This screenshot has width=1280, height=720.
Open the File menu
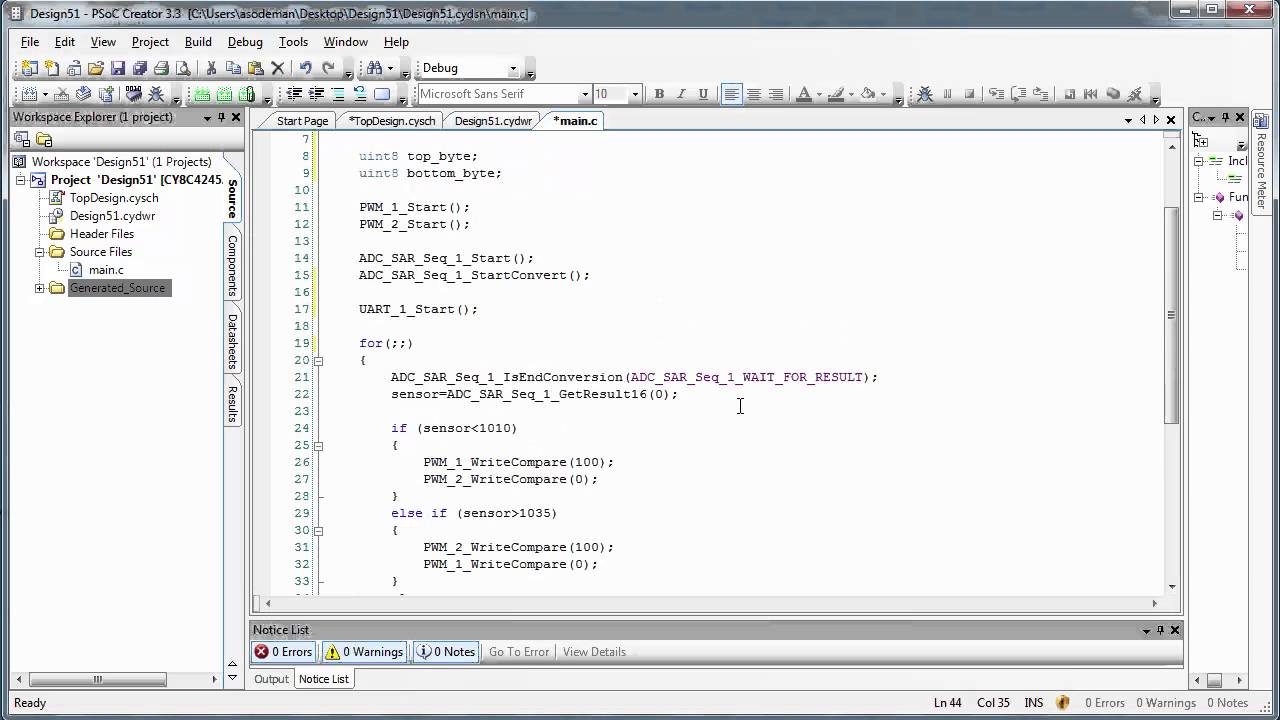[30, 42]
